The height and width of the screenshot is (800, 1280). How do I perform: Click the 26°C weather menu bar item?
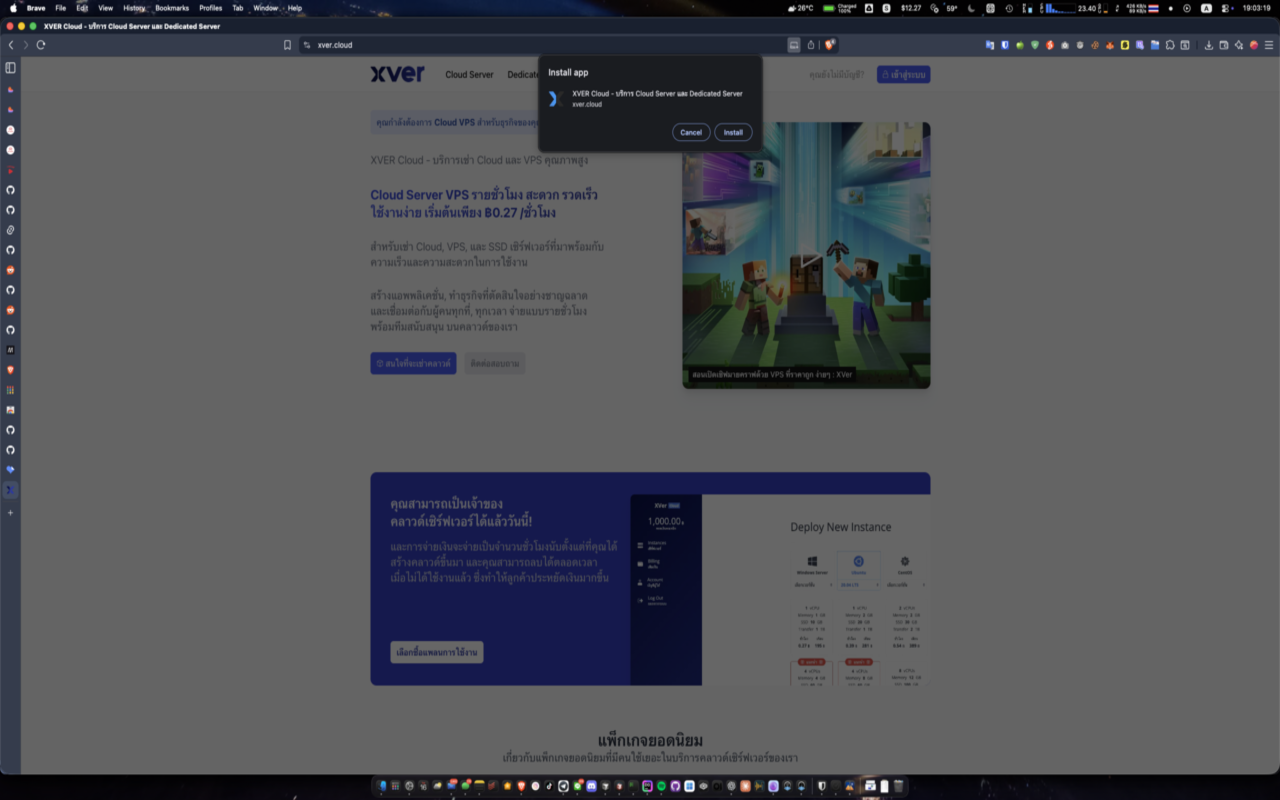point(801,8)
